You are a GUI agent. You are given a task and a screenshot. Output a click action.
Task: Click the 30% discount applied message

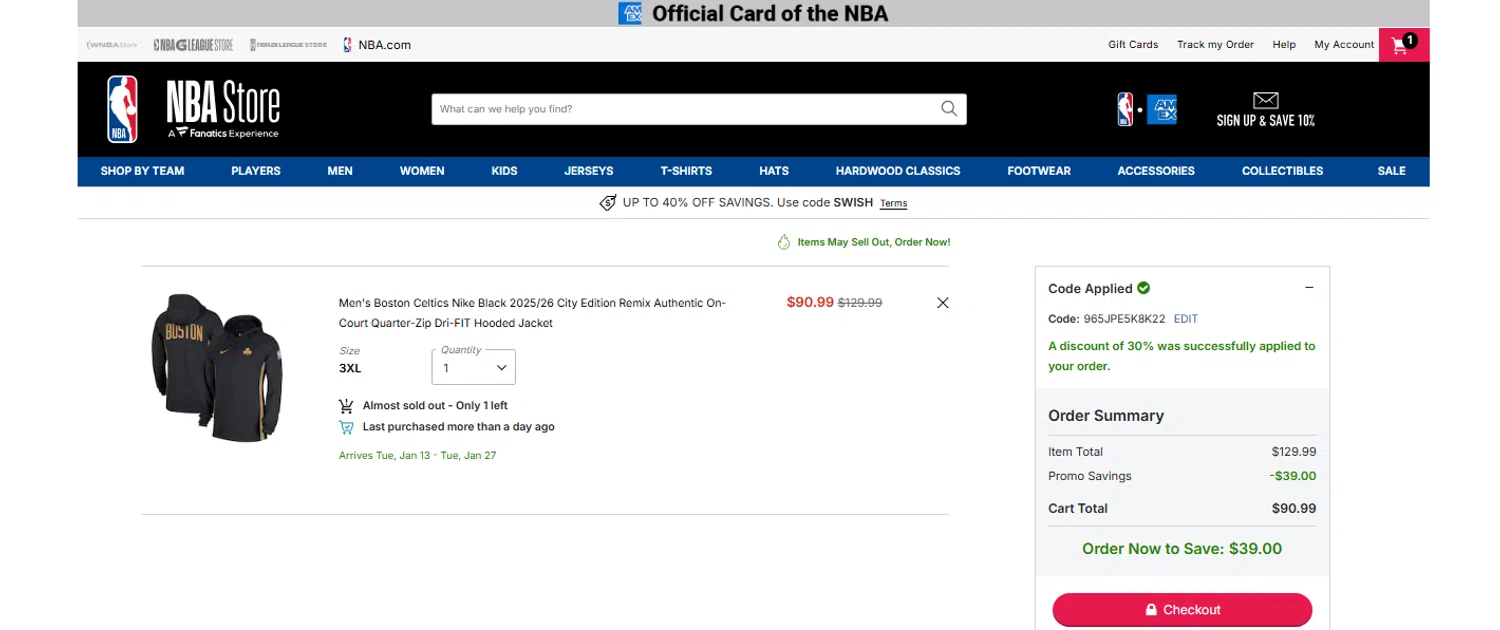pyautogui.click(x=1182, y=356)
